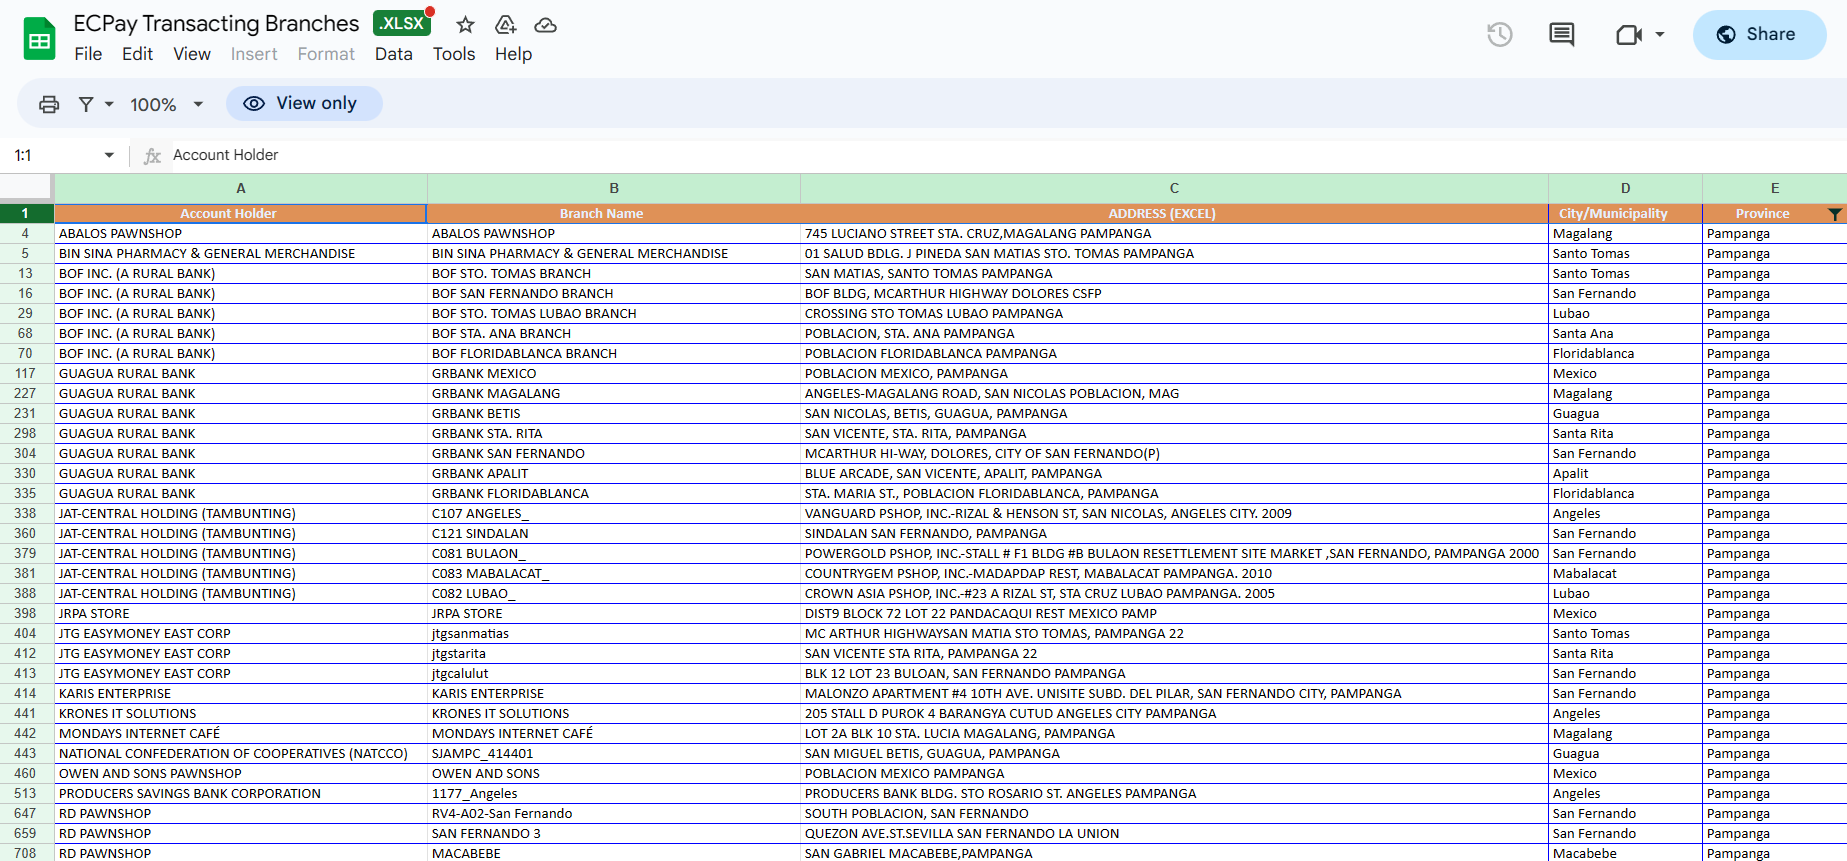
Task: Expand the meeting camera options arrow
Action: click(1660, 35)
